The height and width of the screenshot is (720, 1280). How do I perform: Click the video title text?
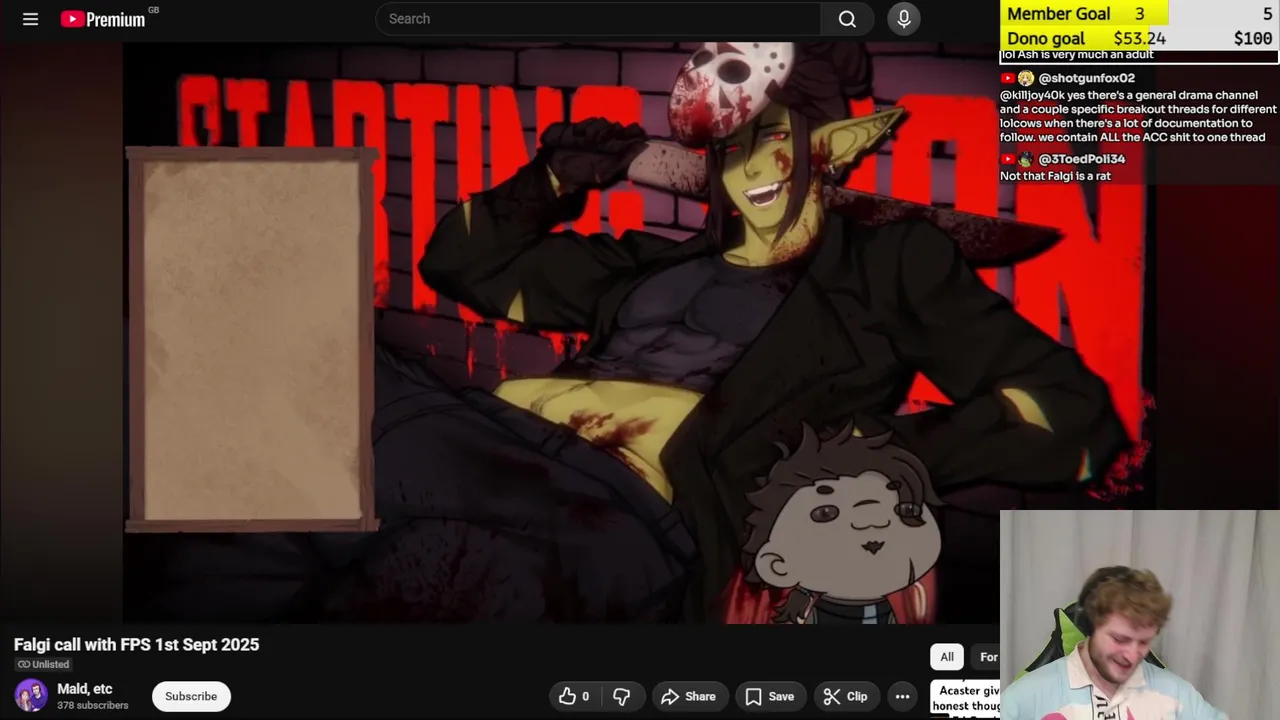coord(136,645)
